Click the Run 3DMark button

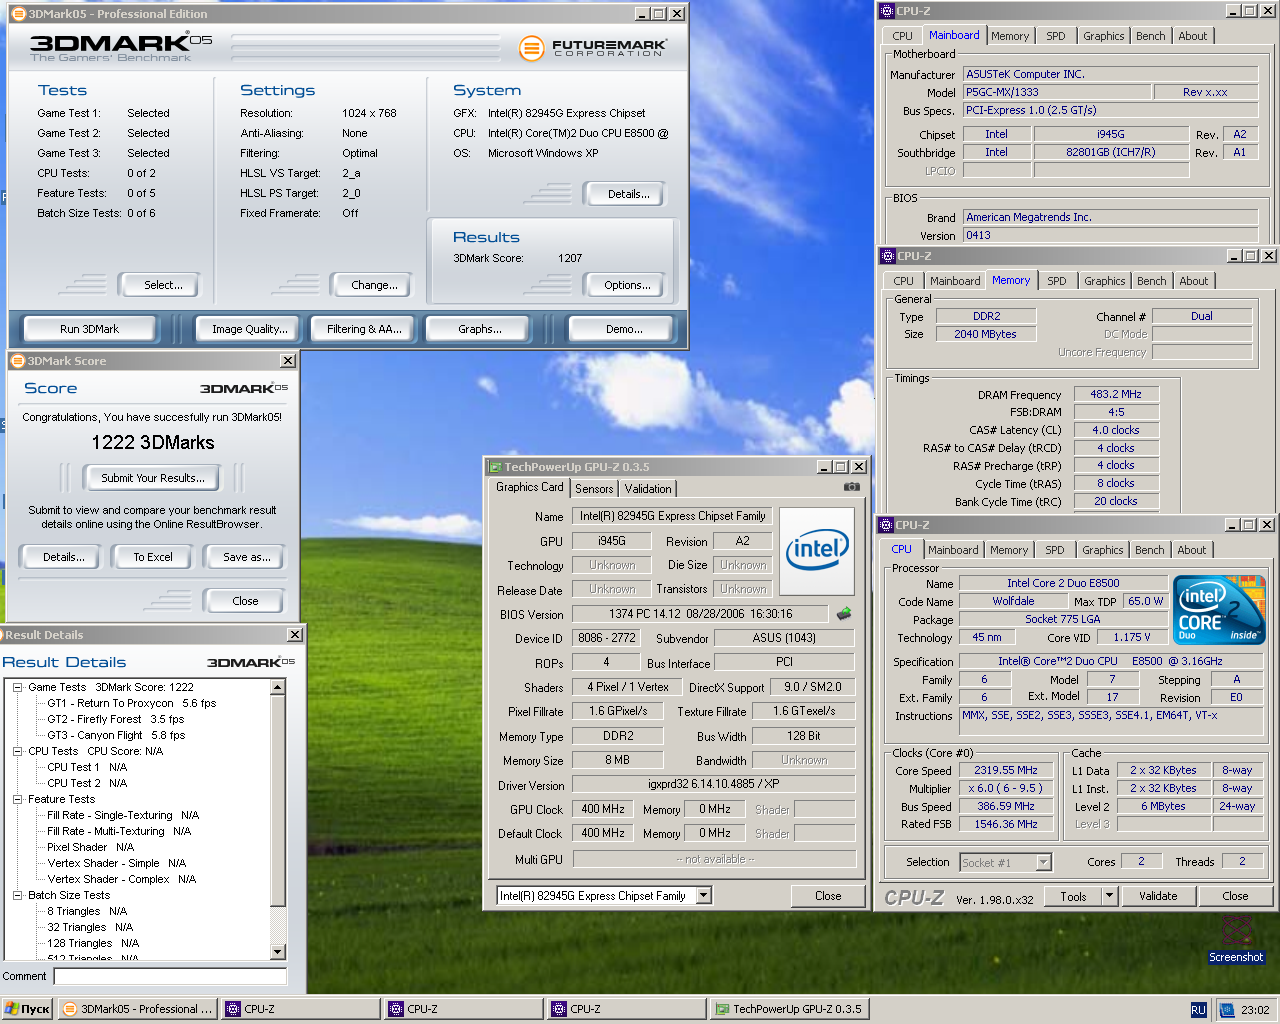click(x=89, y=329)
